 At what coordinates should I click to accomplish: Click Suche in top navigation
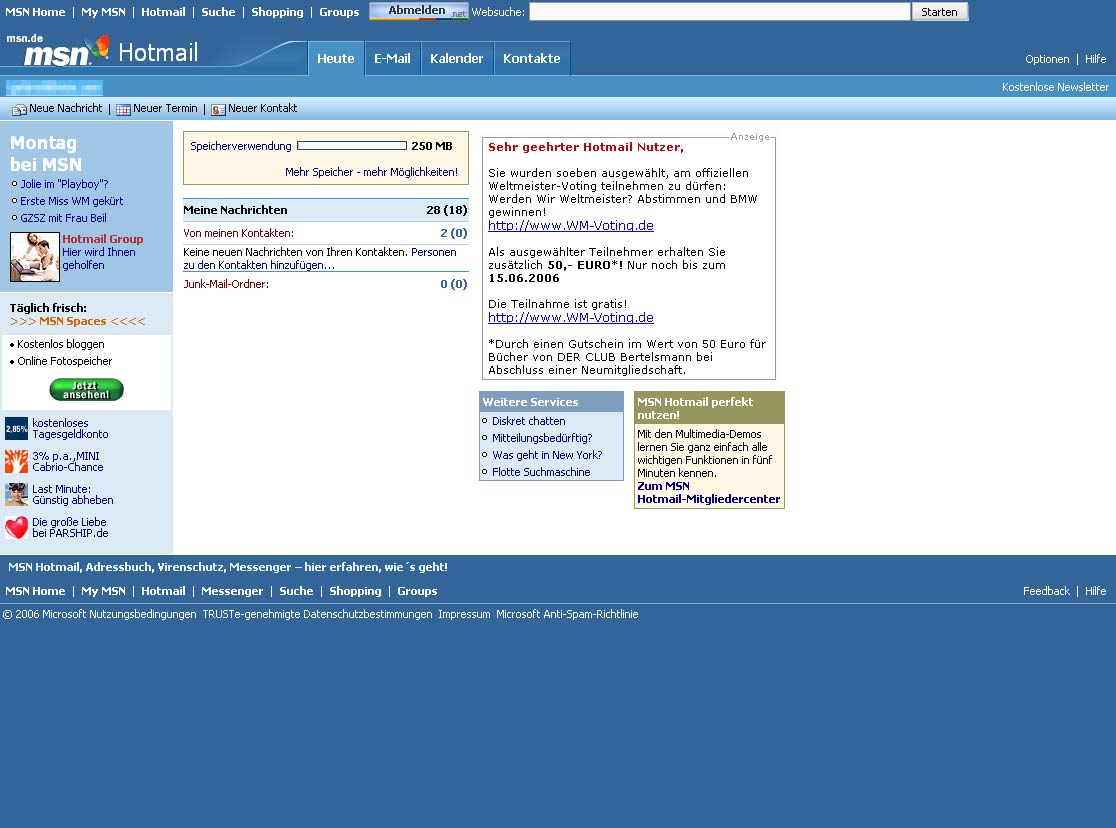[x=219, y=12]
